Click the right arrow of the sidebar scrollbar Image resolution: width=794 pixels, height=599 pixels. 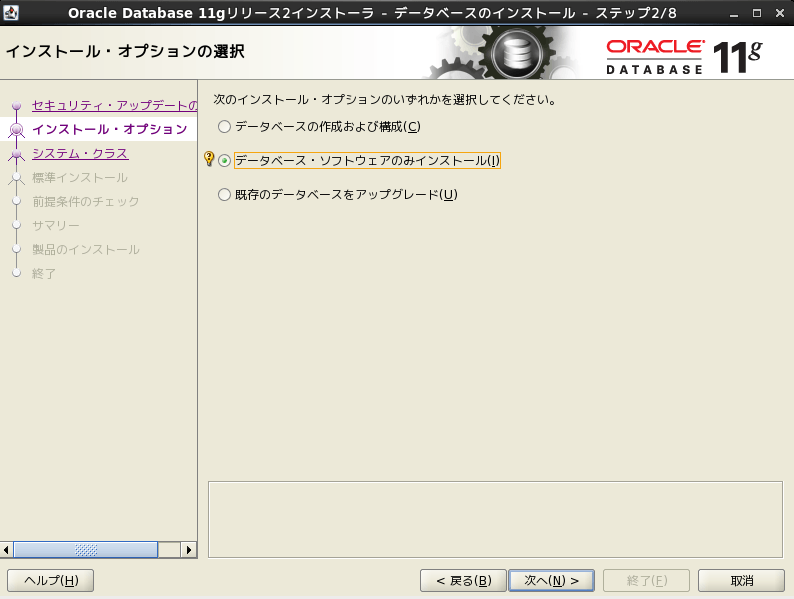coord(188,550)
